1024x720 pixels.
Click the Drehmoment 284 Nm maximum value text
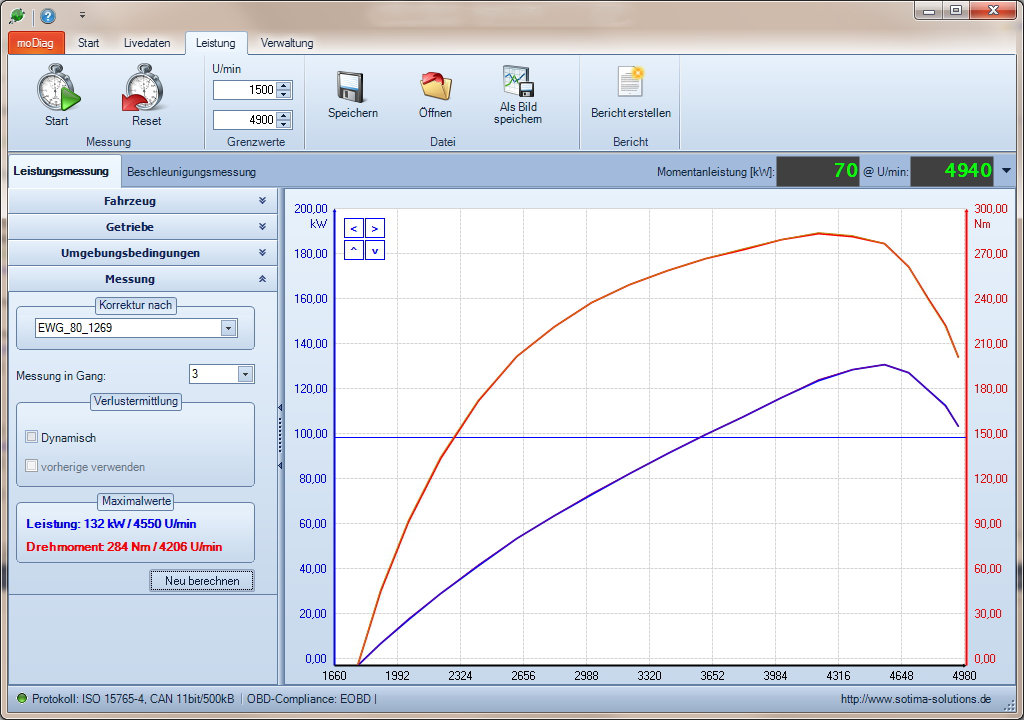tap(124, 547)
